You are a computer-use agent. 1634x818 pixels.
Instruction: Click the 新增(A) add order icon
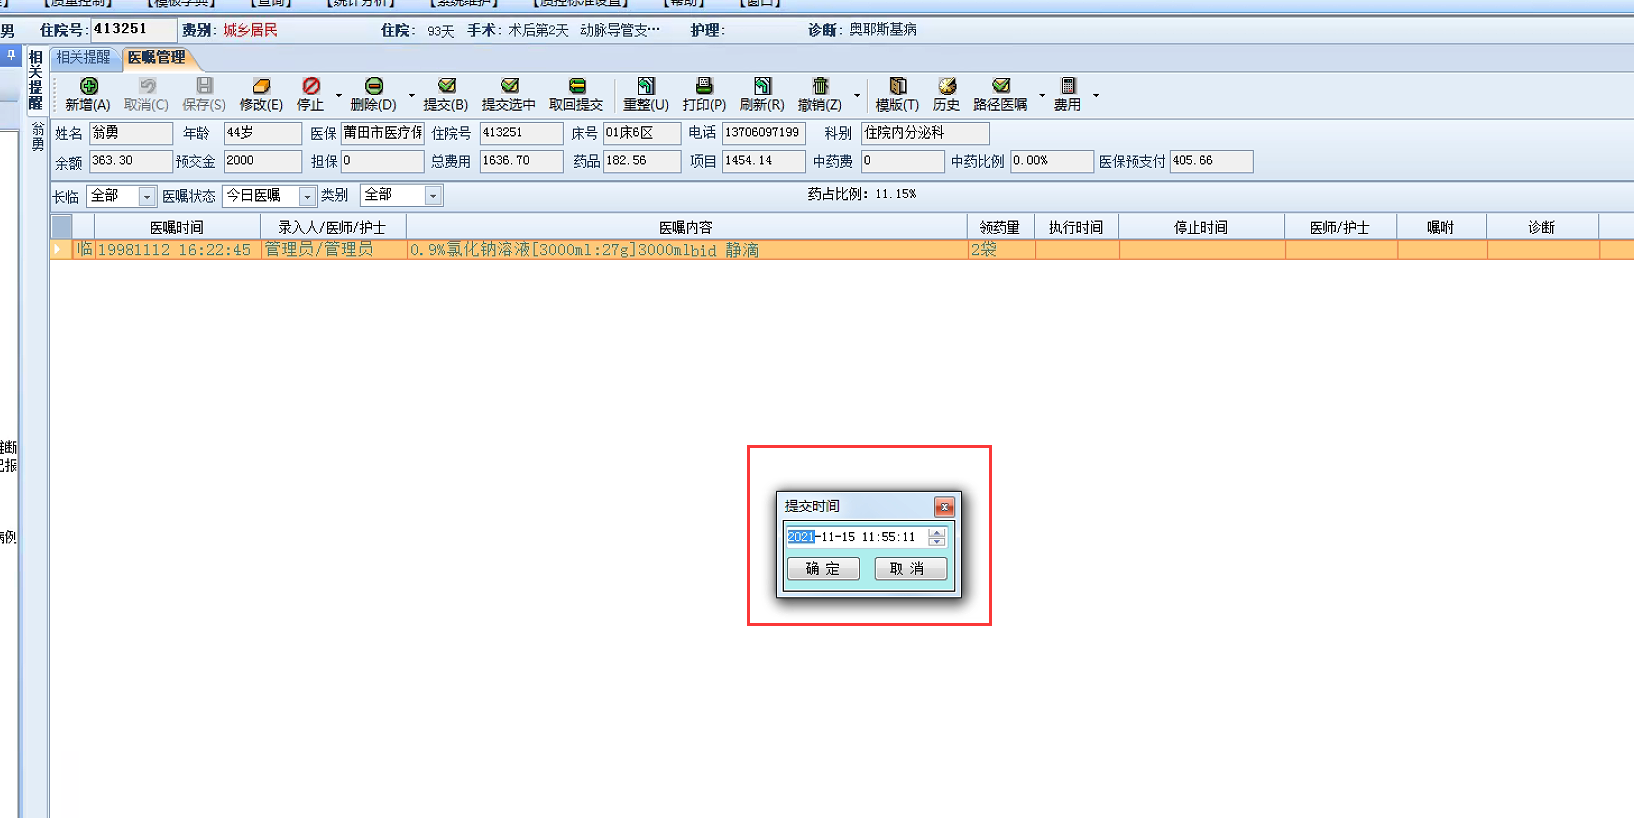tap(88, 86)
